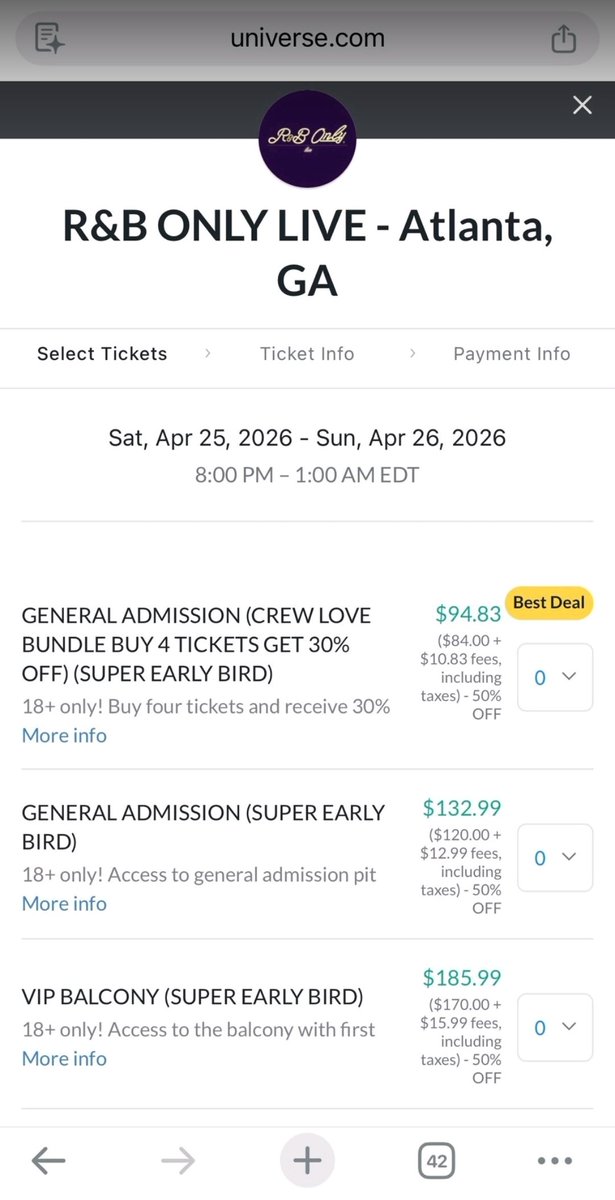Switch to the Payment Info step
This screenshot has height=1200, width=615.
[512, 354]
